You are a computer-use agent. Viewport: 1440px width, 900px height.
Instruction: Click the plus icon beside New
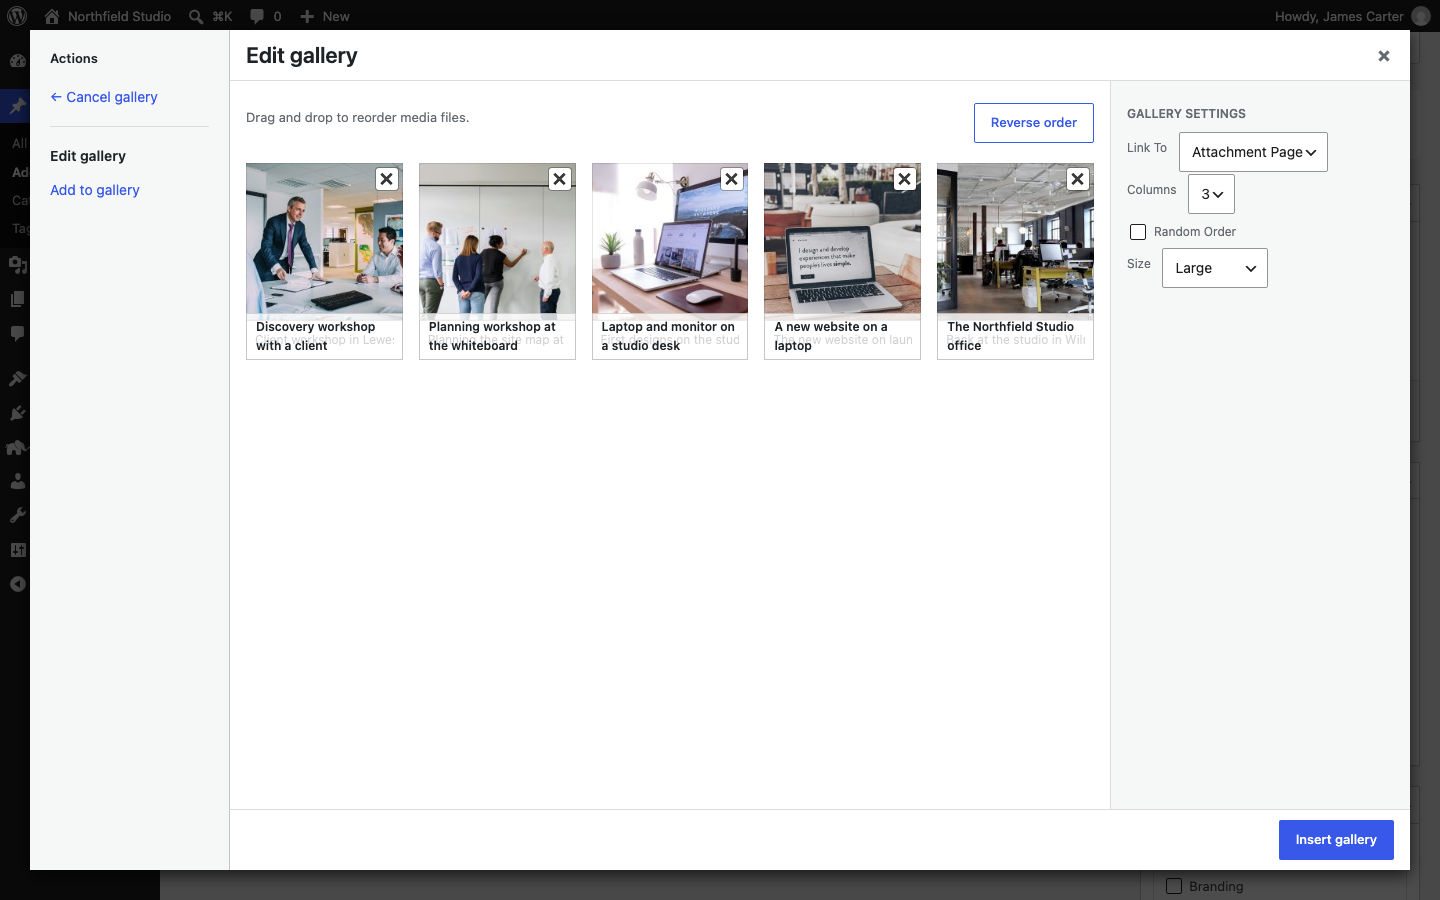(x=307, y=16)
